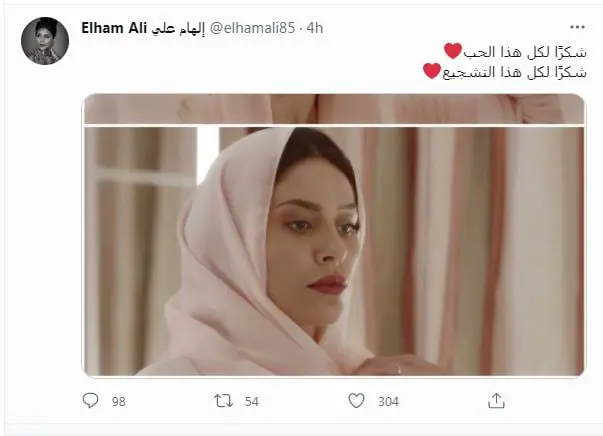Screen dimensions: 603x436
Task: Show the 54 retweets count
Action: click(x=252, y=402)
